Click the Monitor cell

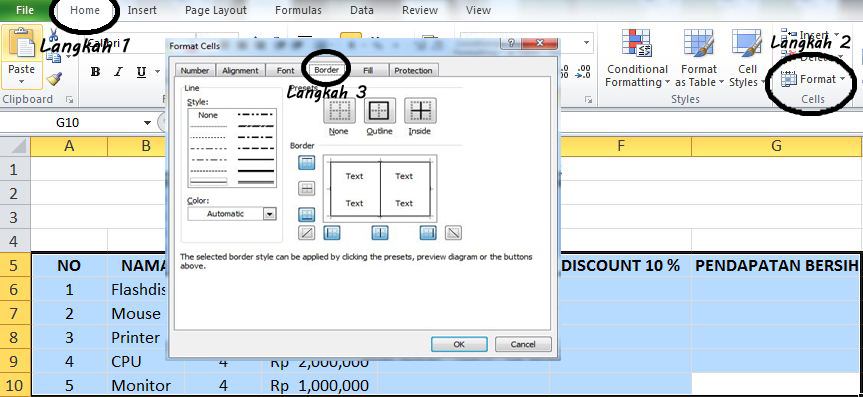point(146,385)
